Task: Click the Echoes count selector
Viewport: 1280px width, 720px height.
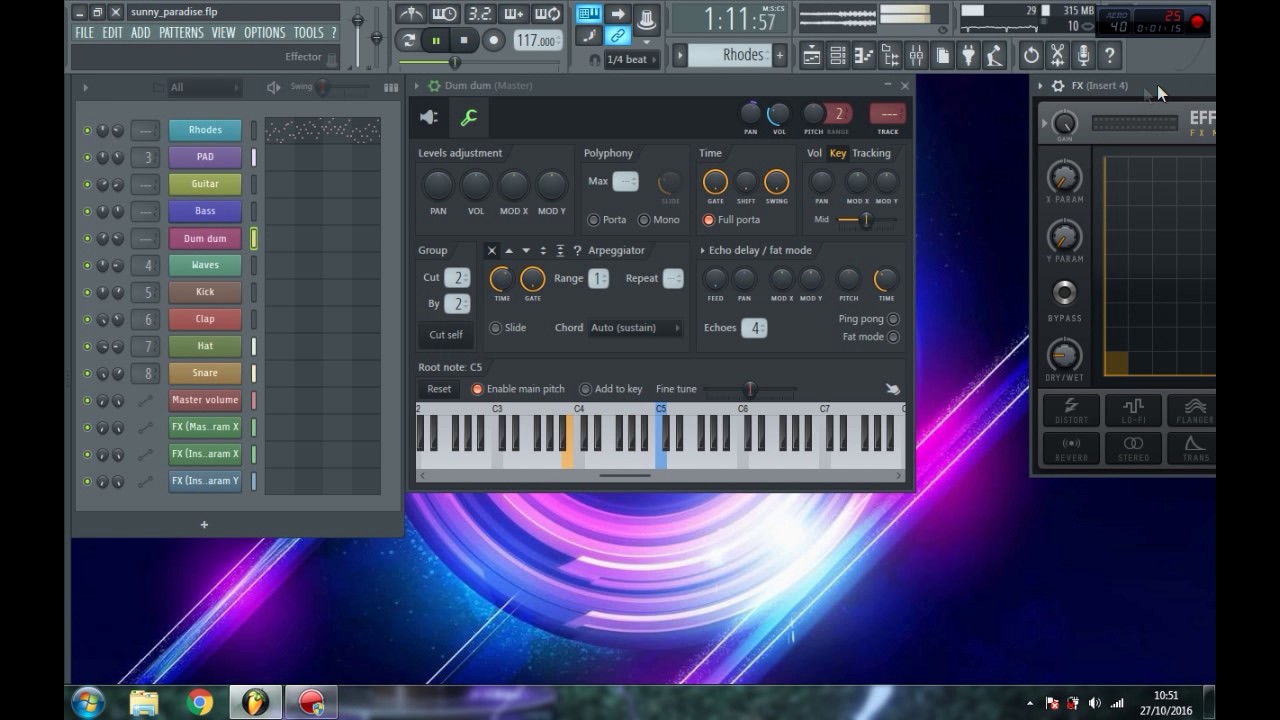Action: 754,328
